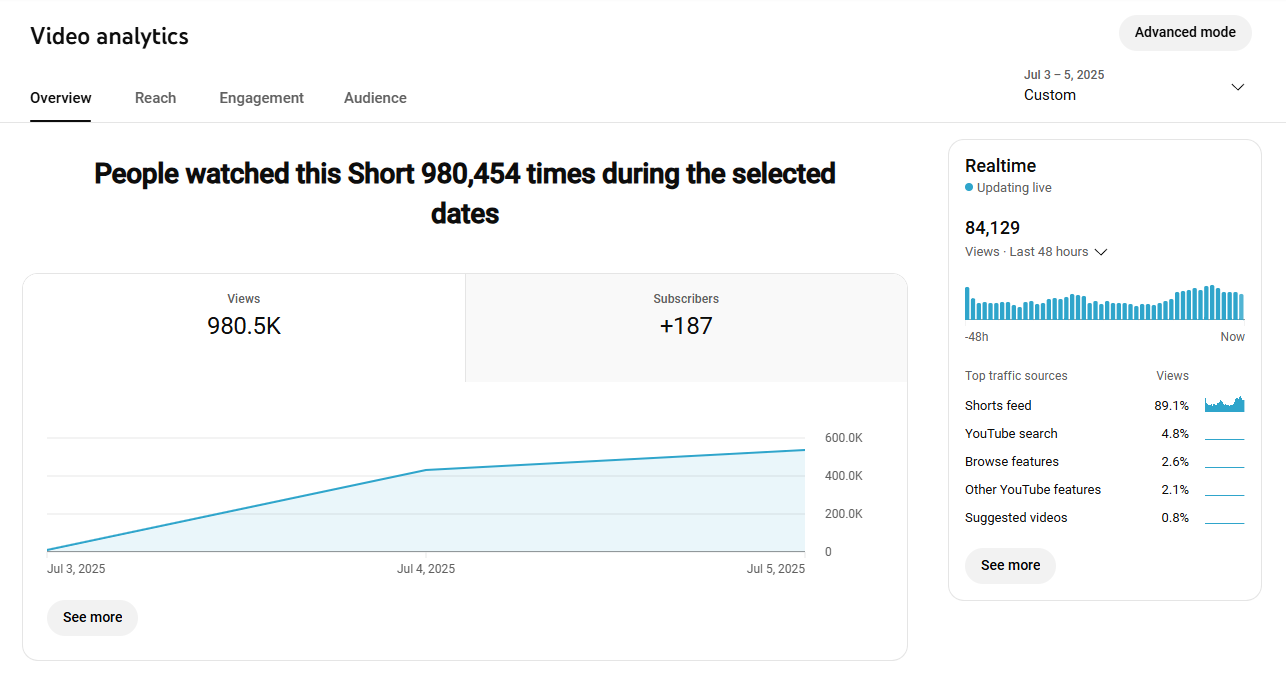Viewport: 1286px width, 680px height.
Task: Switch to the Reach tab
Action: pos(155,98)
